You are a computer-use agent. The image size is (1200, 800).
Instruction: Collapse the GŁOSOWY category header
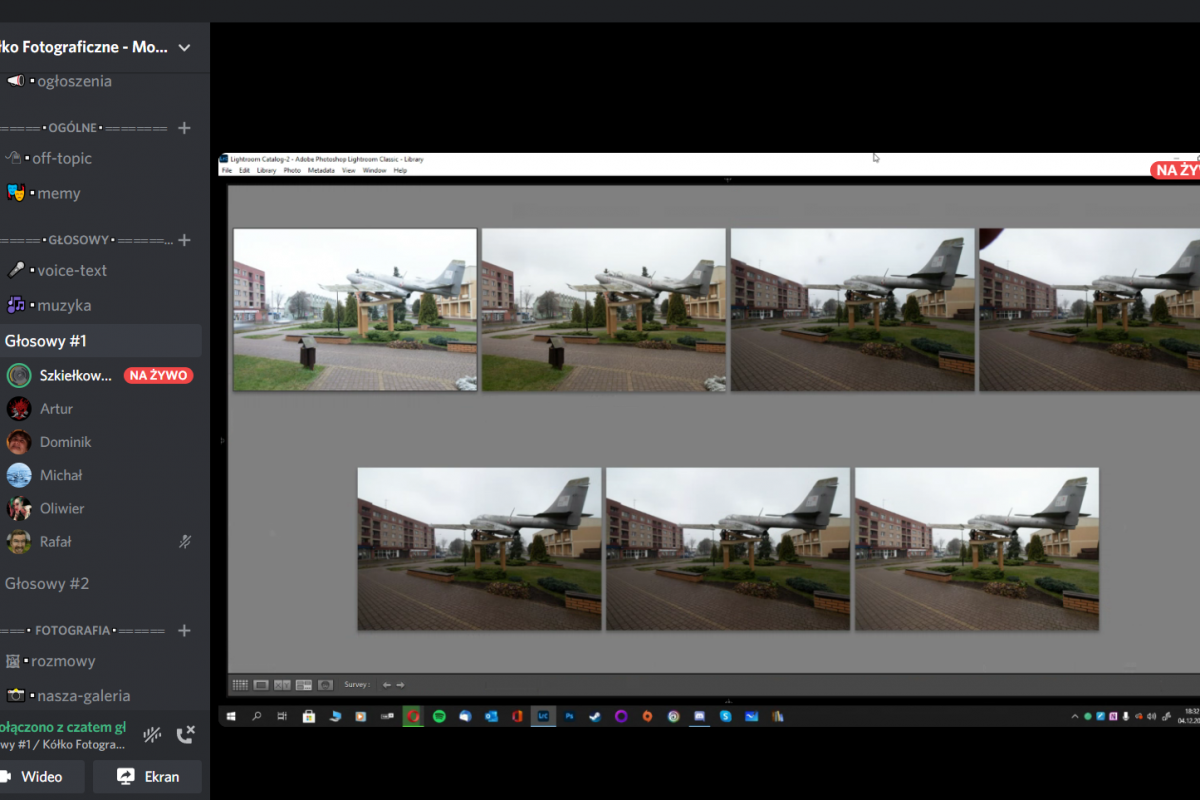pyautogui.click(x=87, y=240)
